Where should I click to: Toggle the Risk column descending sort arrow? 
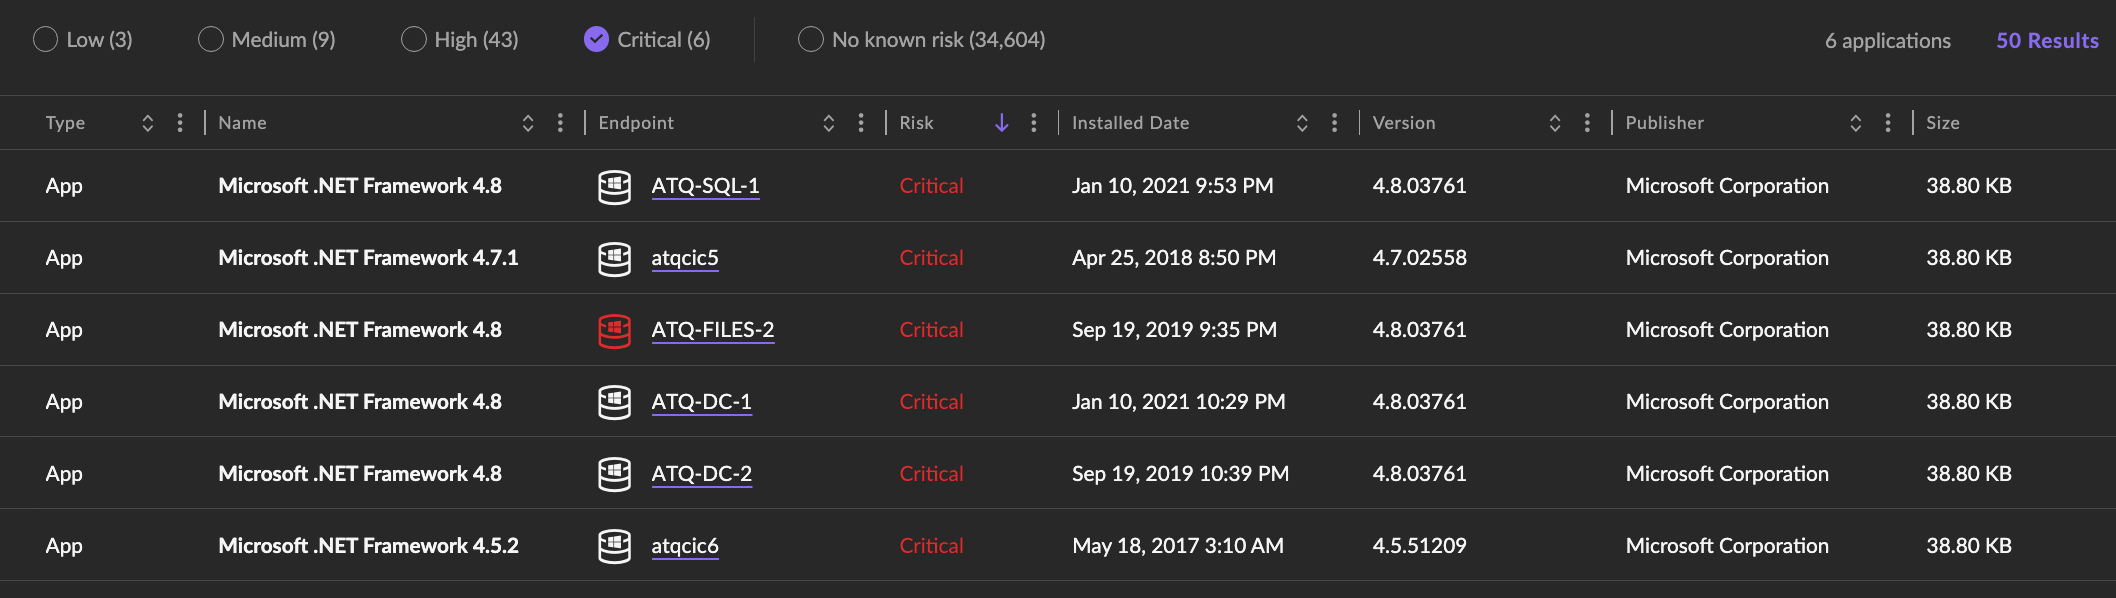(1001, 123)
